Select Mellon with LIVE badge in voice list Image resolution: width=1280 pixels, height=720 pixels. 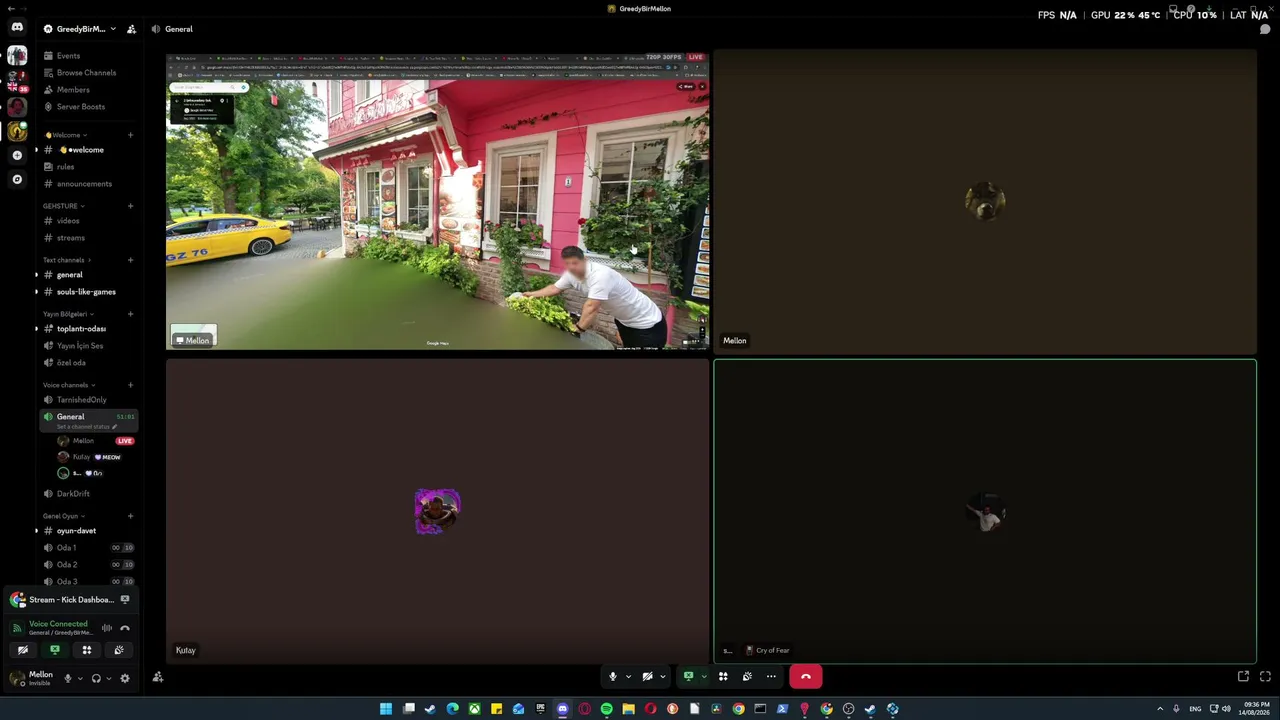(96, 441)
